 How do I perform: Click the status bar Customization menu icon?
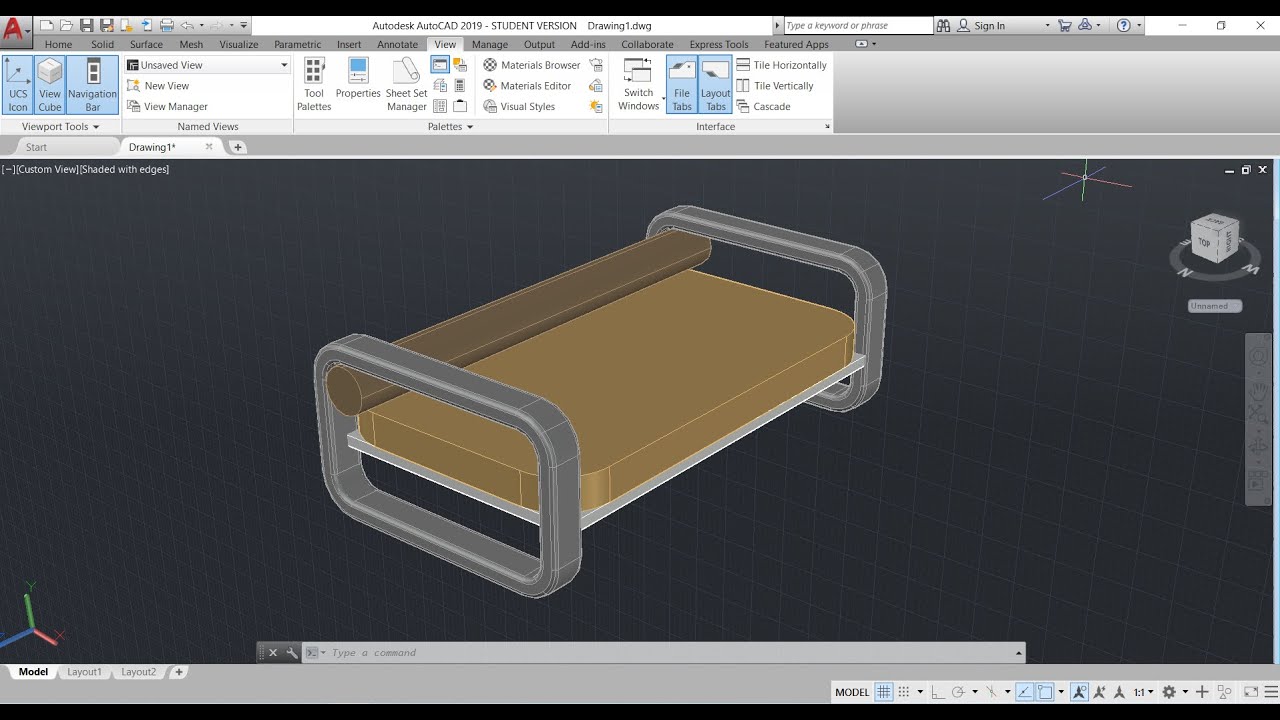coord(1272,692)
